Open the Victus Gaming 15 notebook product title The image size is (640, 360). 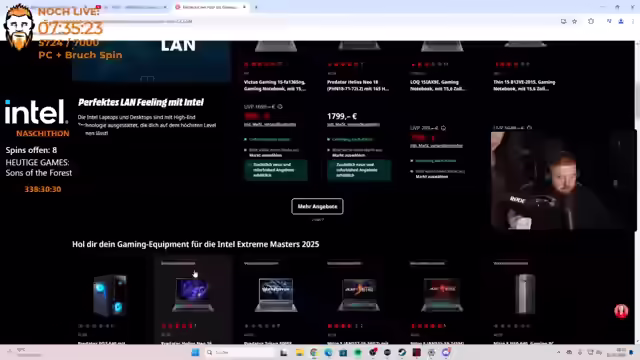pos(274,85)
